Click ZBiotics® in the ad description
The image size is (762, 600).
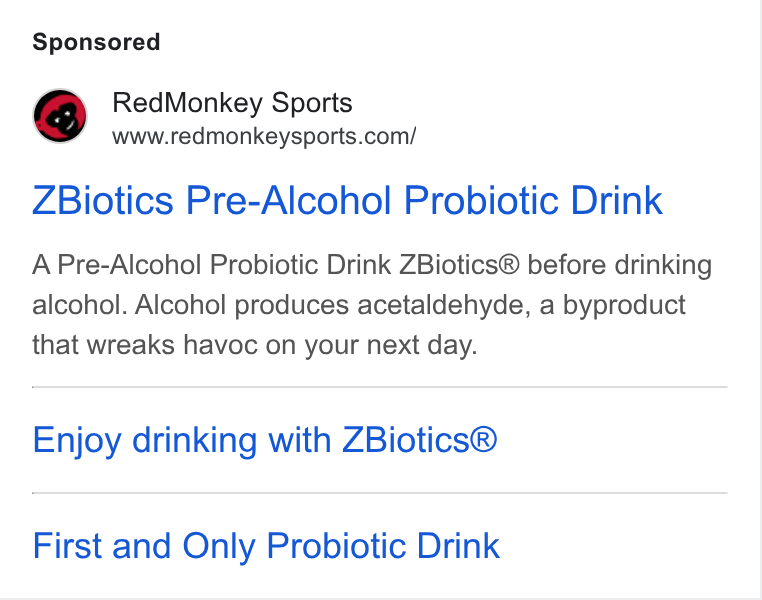[459, 265]
